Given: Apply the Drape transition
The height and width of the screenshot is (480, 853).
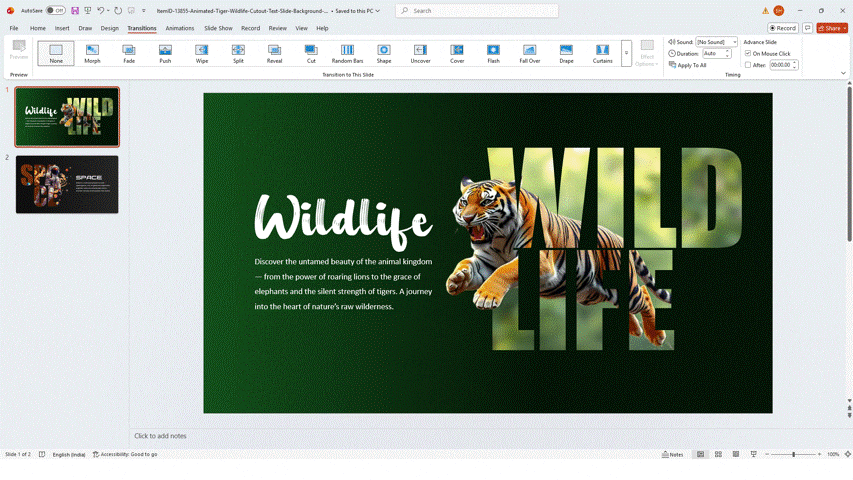Looking at the screenshot, I should pos(566,53).
